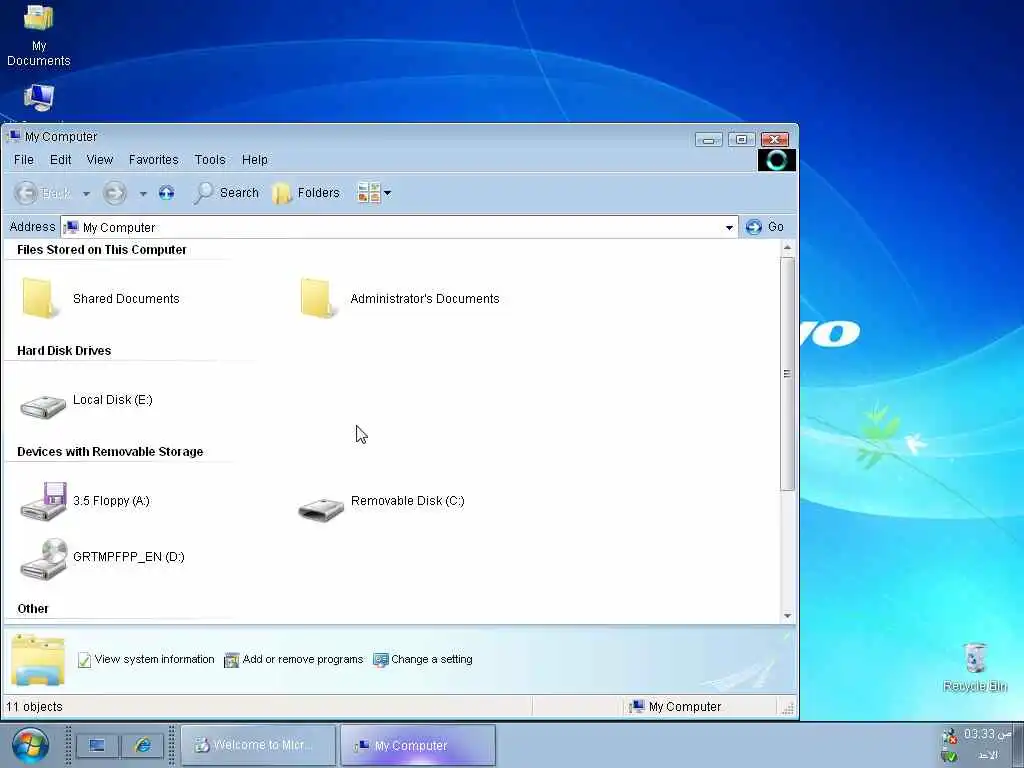Click the throbber icon beside menu bar

[x=776, y=160]
